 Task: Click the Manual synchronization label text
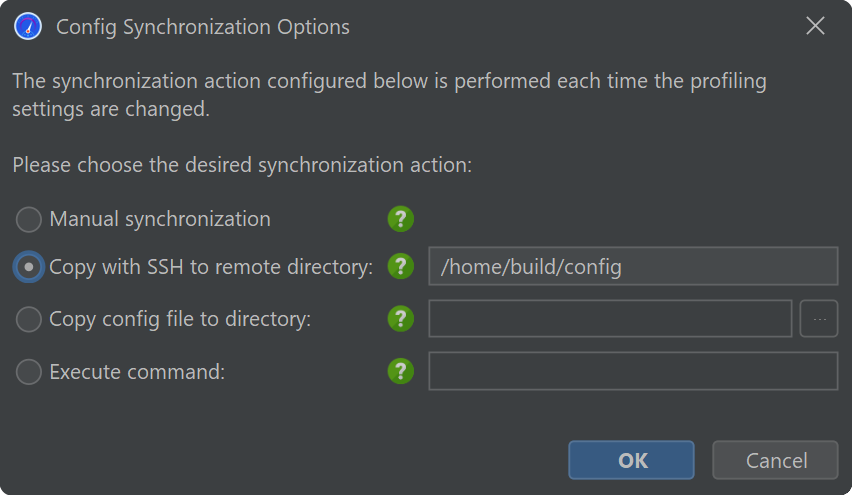pyautogui.click(x=160, y=219)
